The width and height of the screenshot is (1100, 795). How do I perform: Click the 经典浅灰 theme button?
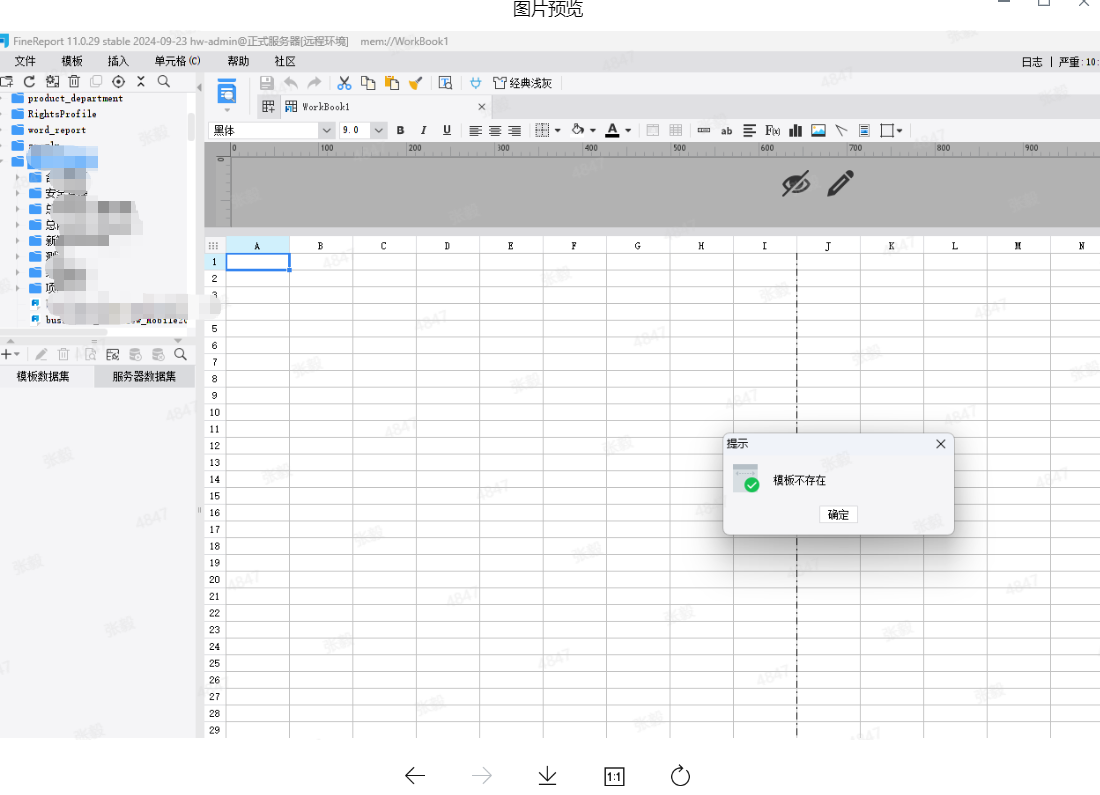click(x=523, y=83)
